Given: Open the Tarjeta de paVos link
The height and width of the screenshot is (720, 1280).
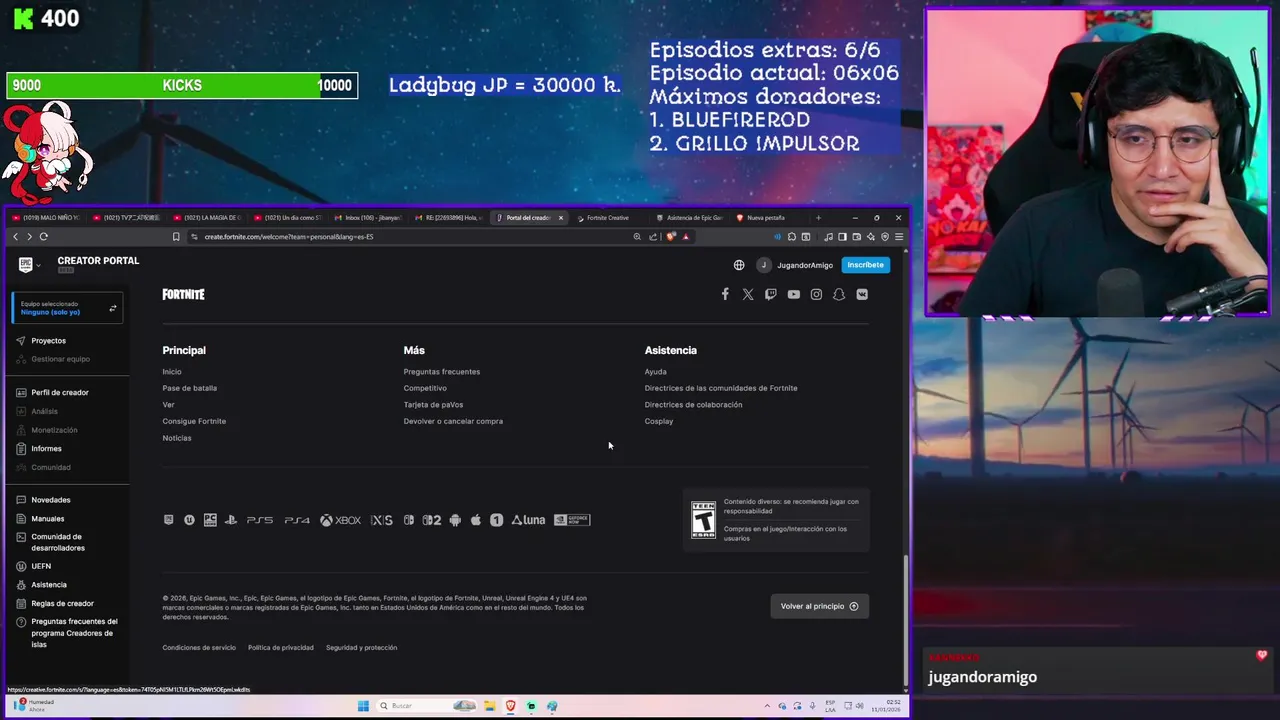Looking at the screenshot, I should pyautogui.click(x=433, y=405).
